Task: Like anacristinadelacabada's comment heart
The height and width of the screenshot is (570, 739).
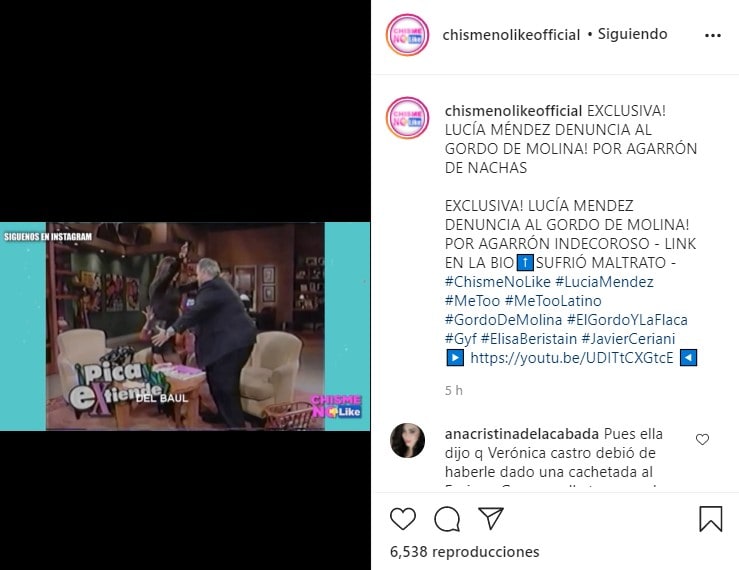Action: tap(702, 439)
